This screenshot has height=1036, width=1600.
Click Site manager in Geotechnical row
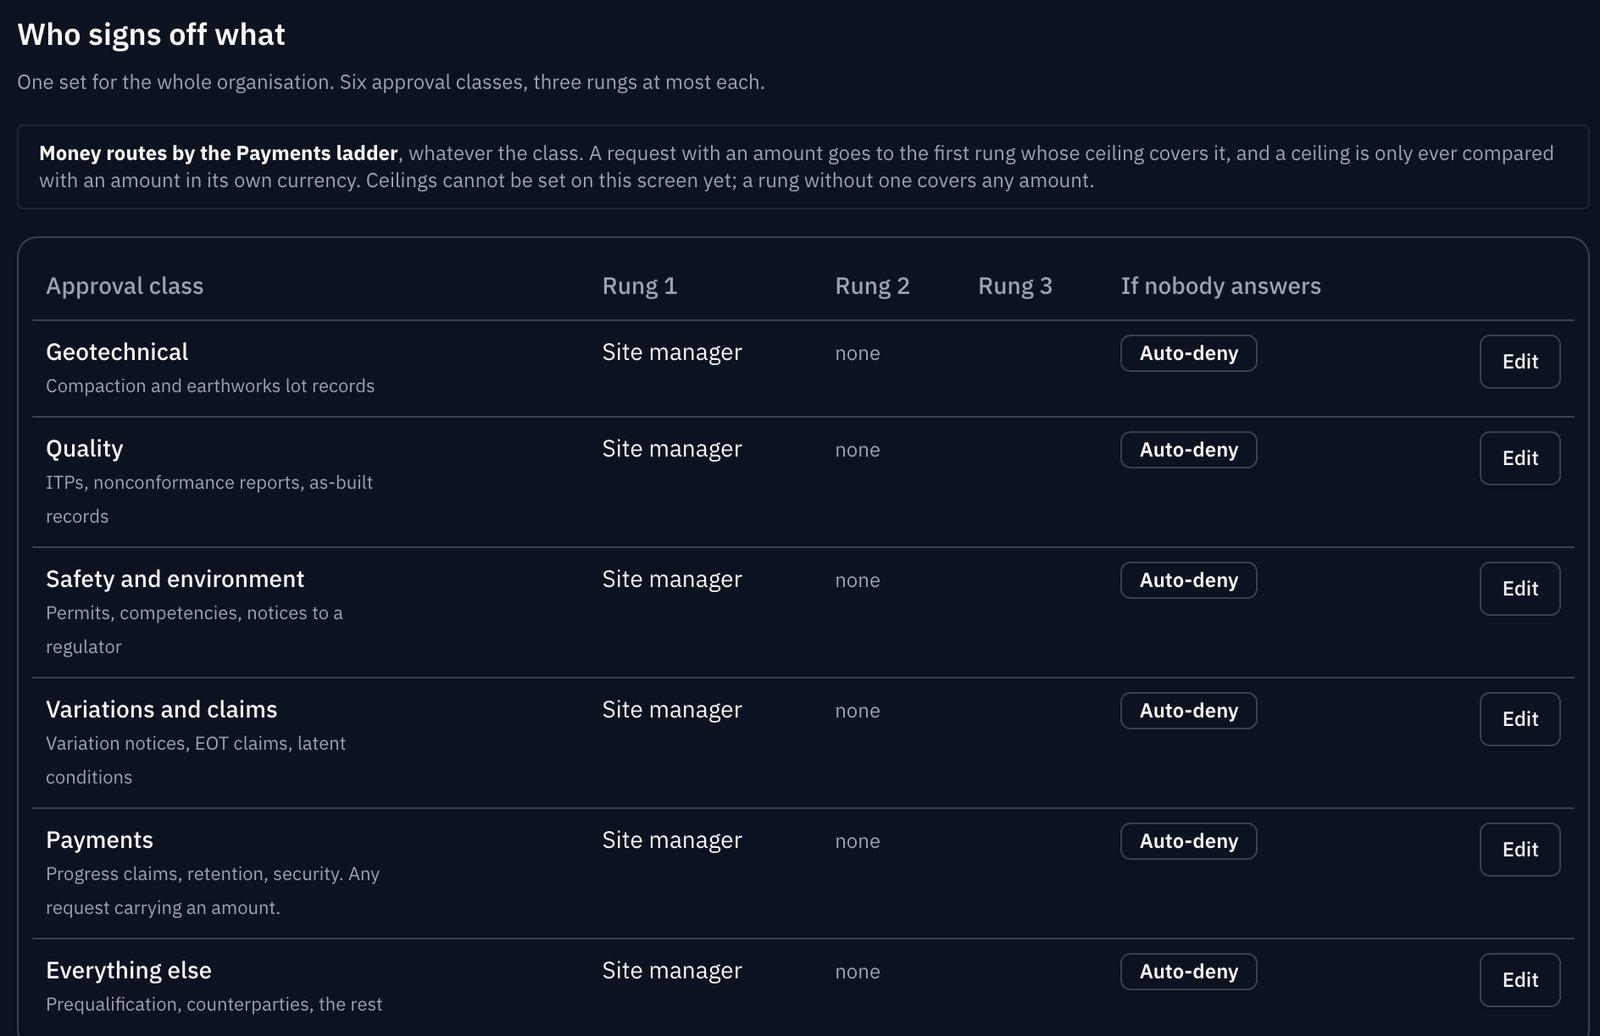672,352
